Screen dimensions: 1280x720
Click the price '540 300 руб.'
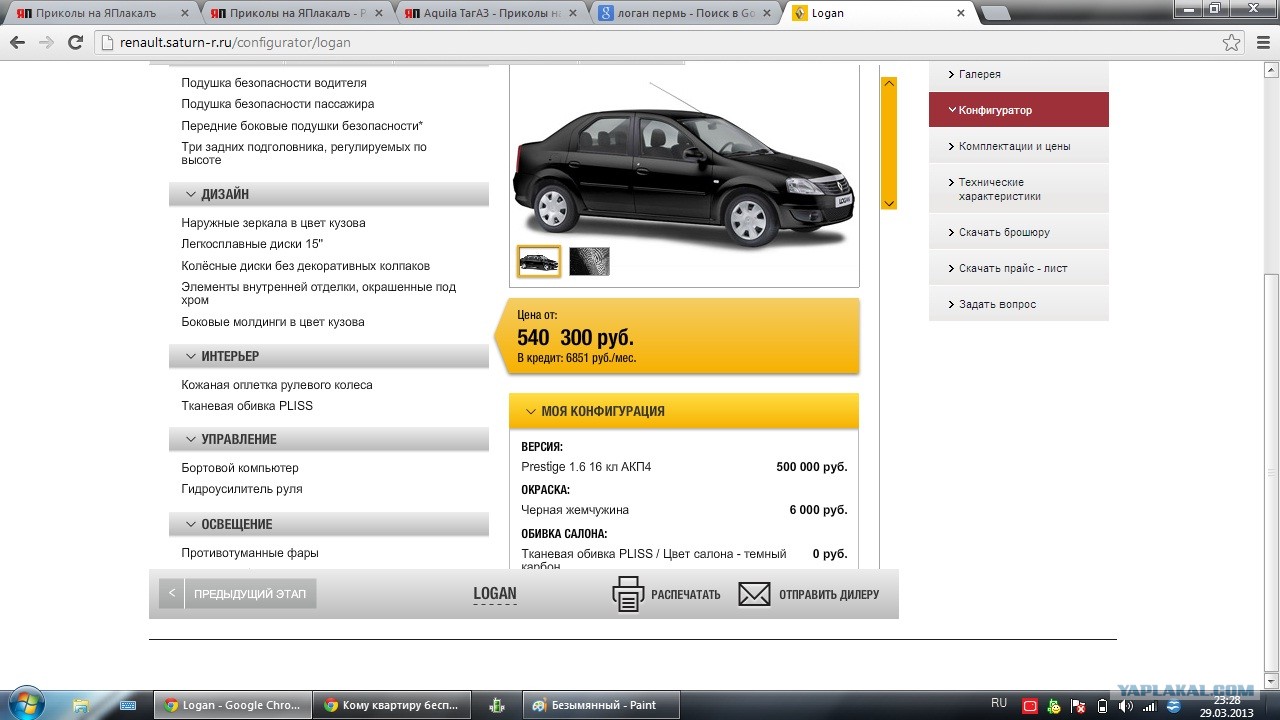575,338
